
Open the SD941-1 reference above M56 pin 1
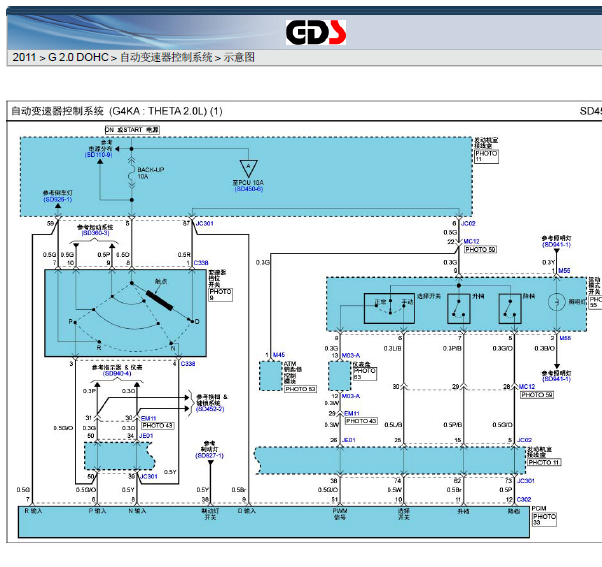[557, 245]
